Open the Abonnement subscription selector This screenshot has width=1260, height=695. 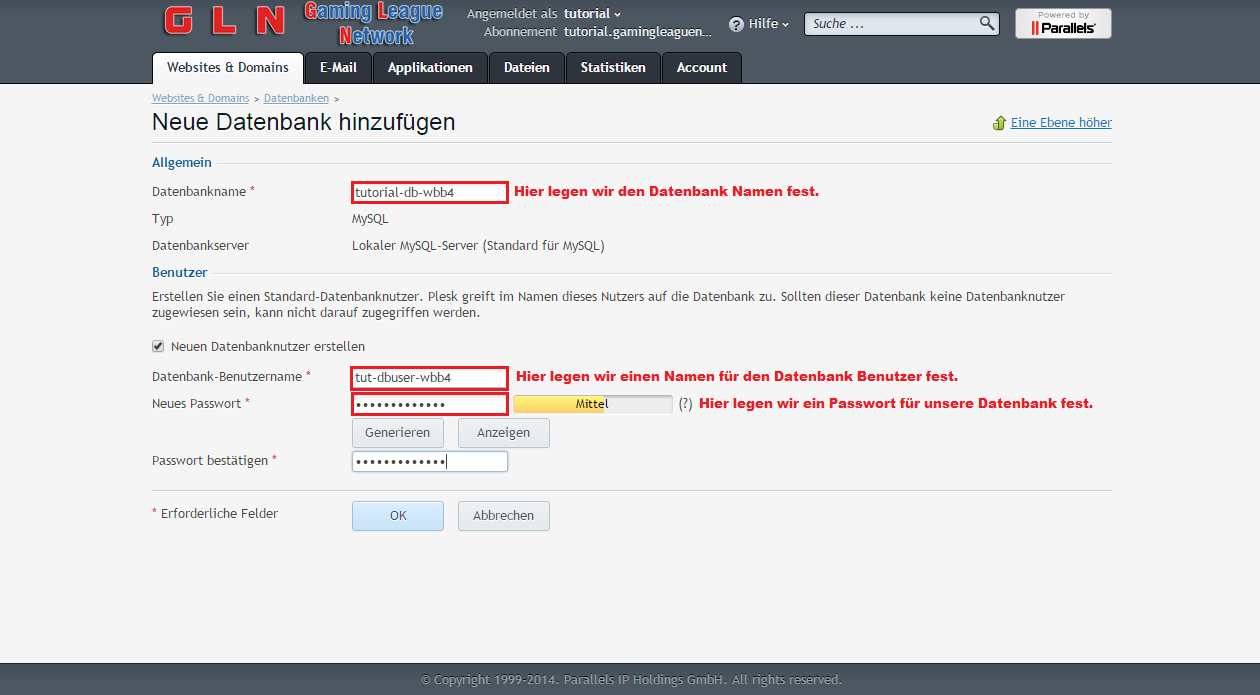pos(637,32)
